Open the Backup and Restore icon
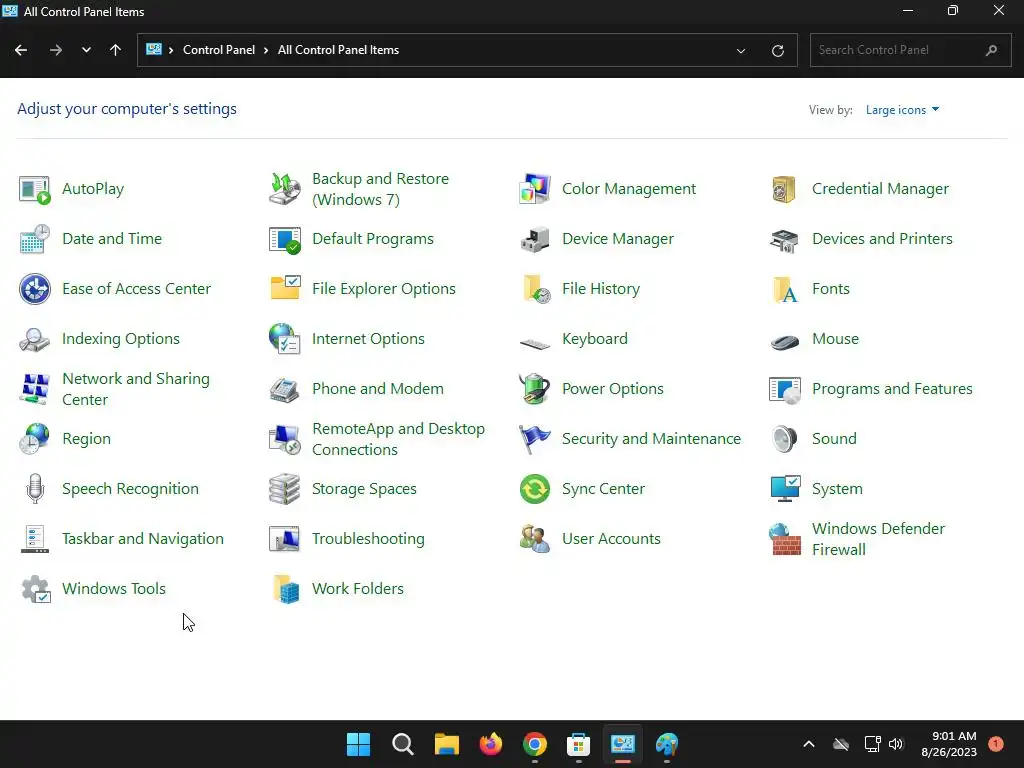Viewport: 1024px width, 768px height. point(285,189)
